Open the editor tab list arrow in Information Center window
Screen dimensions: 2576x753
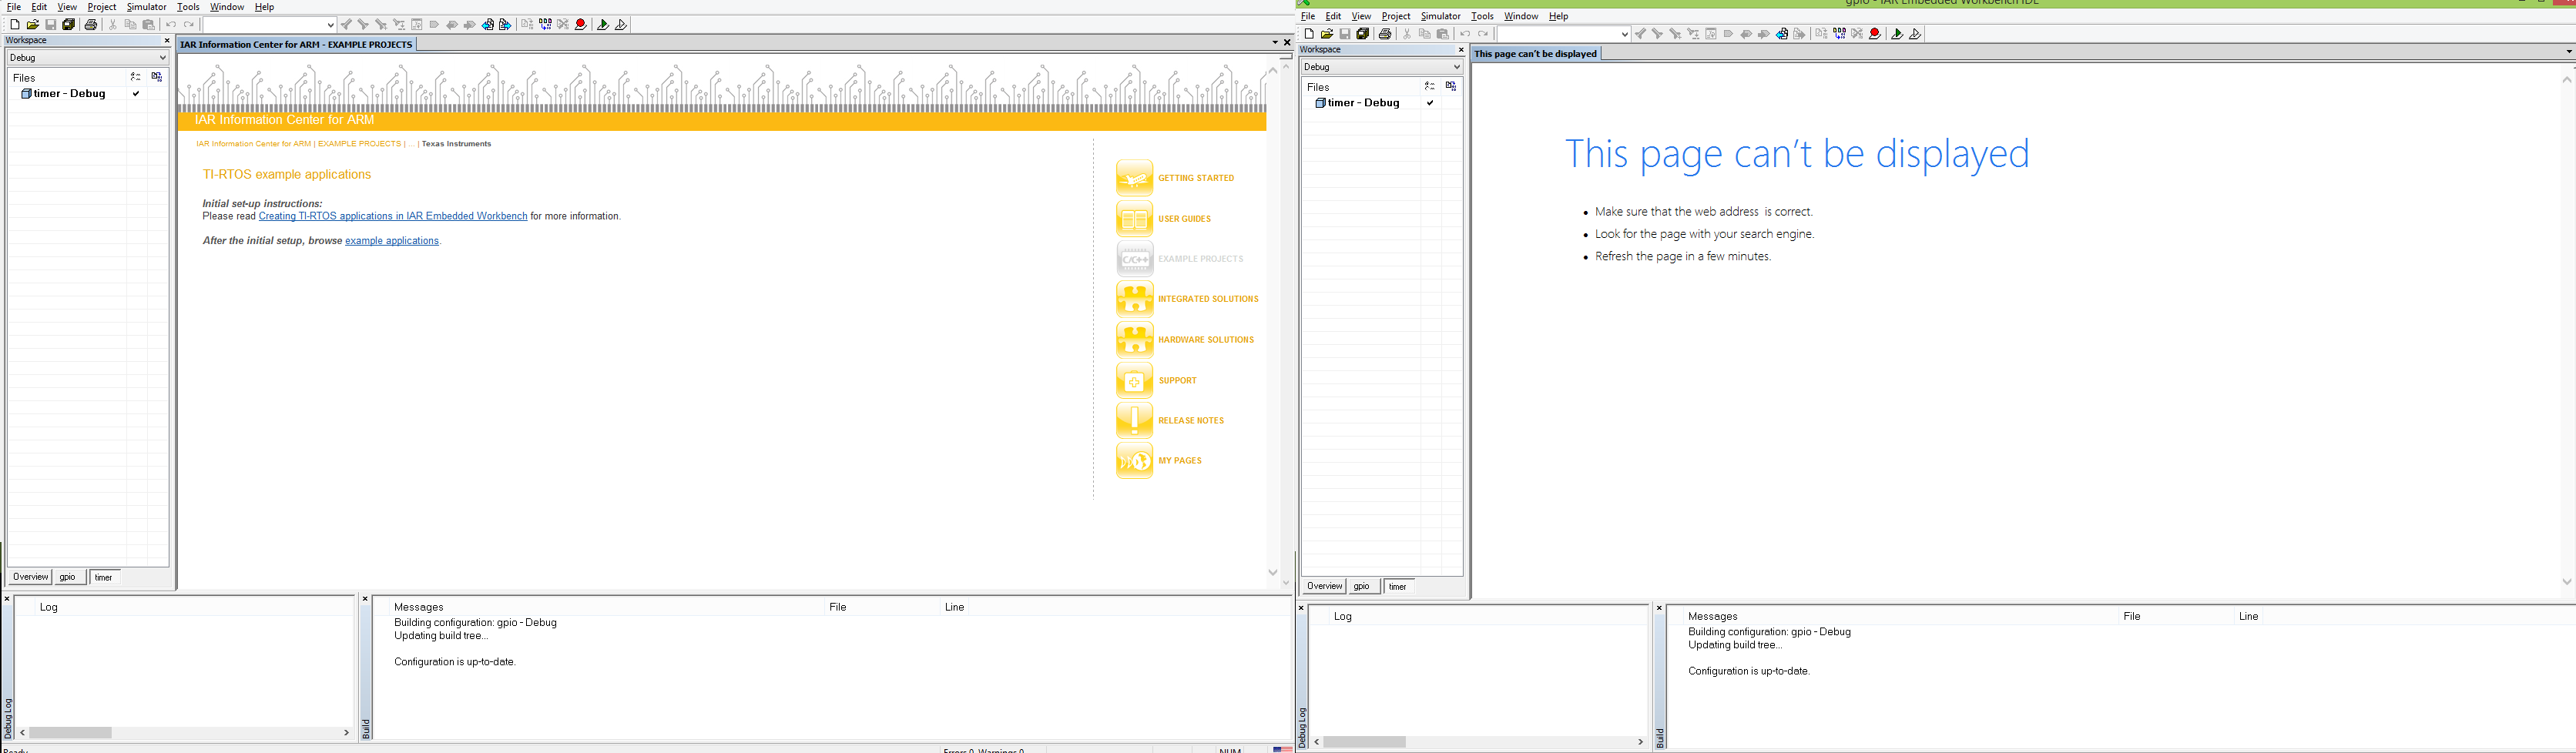click(1275, 43)
